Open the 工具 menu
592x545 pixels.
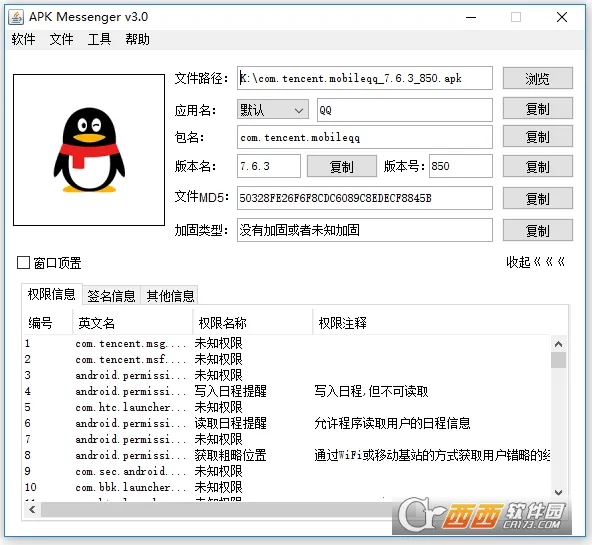[99, 39]
